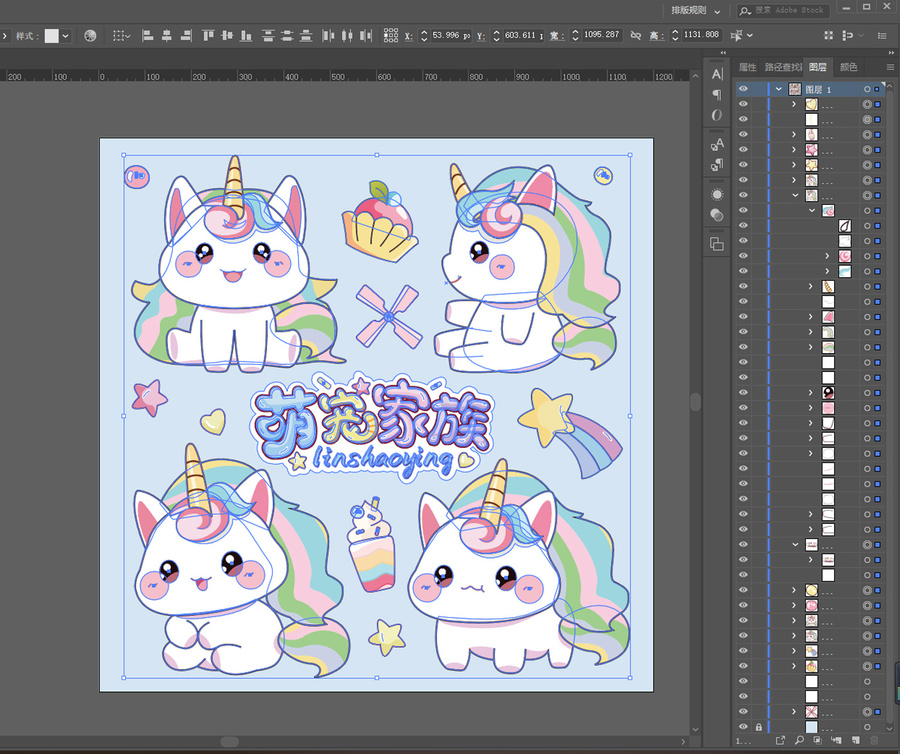The width and height of the screenshot is (900, 754).
Task: Open the Paragraph panel icon
Action: (x=717, y=94)
